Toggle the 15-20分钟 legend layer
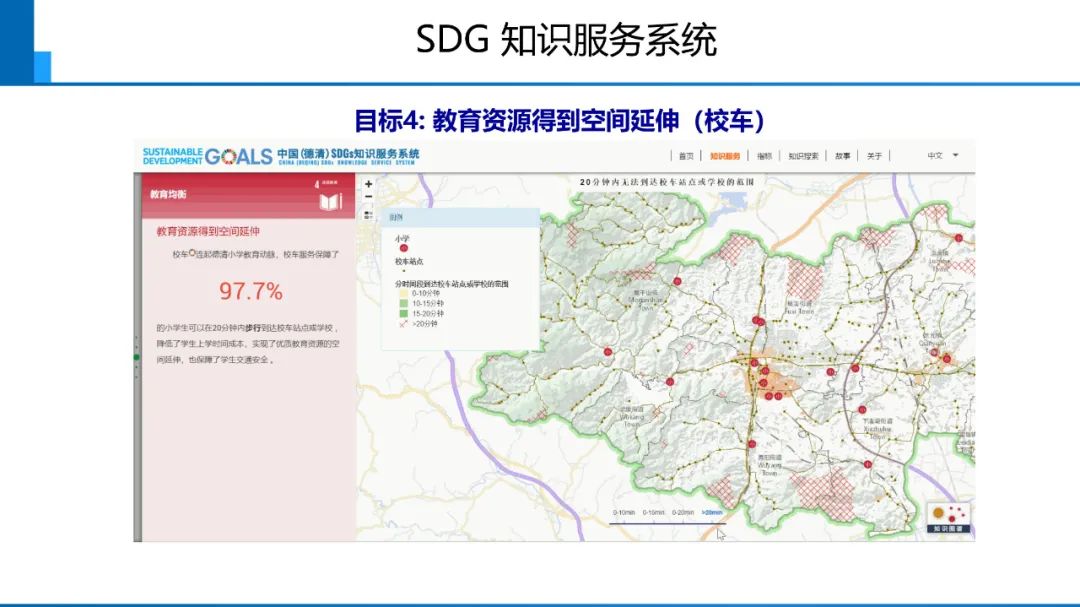 404,315
